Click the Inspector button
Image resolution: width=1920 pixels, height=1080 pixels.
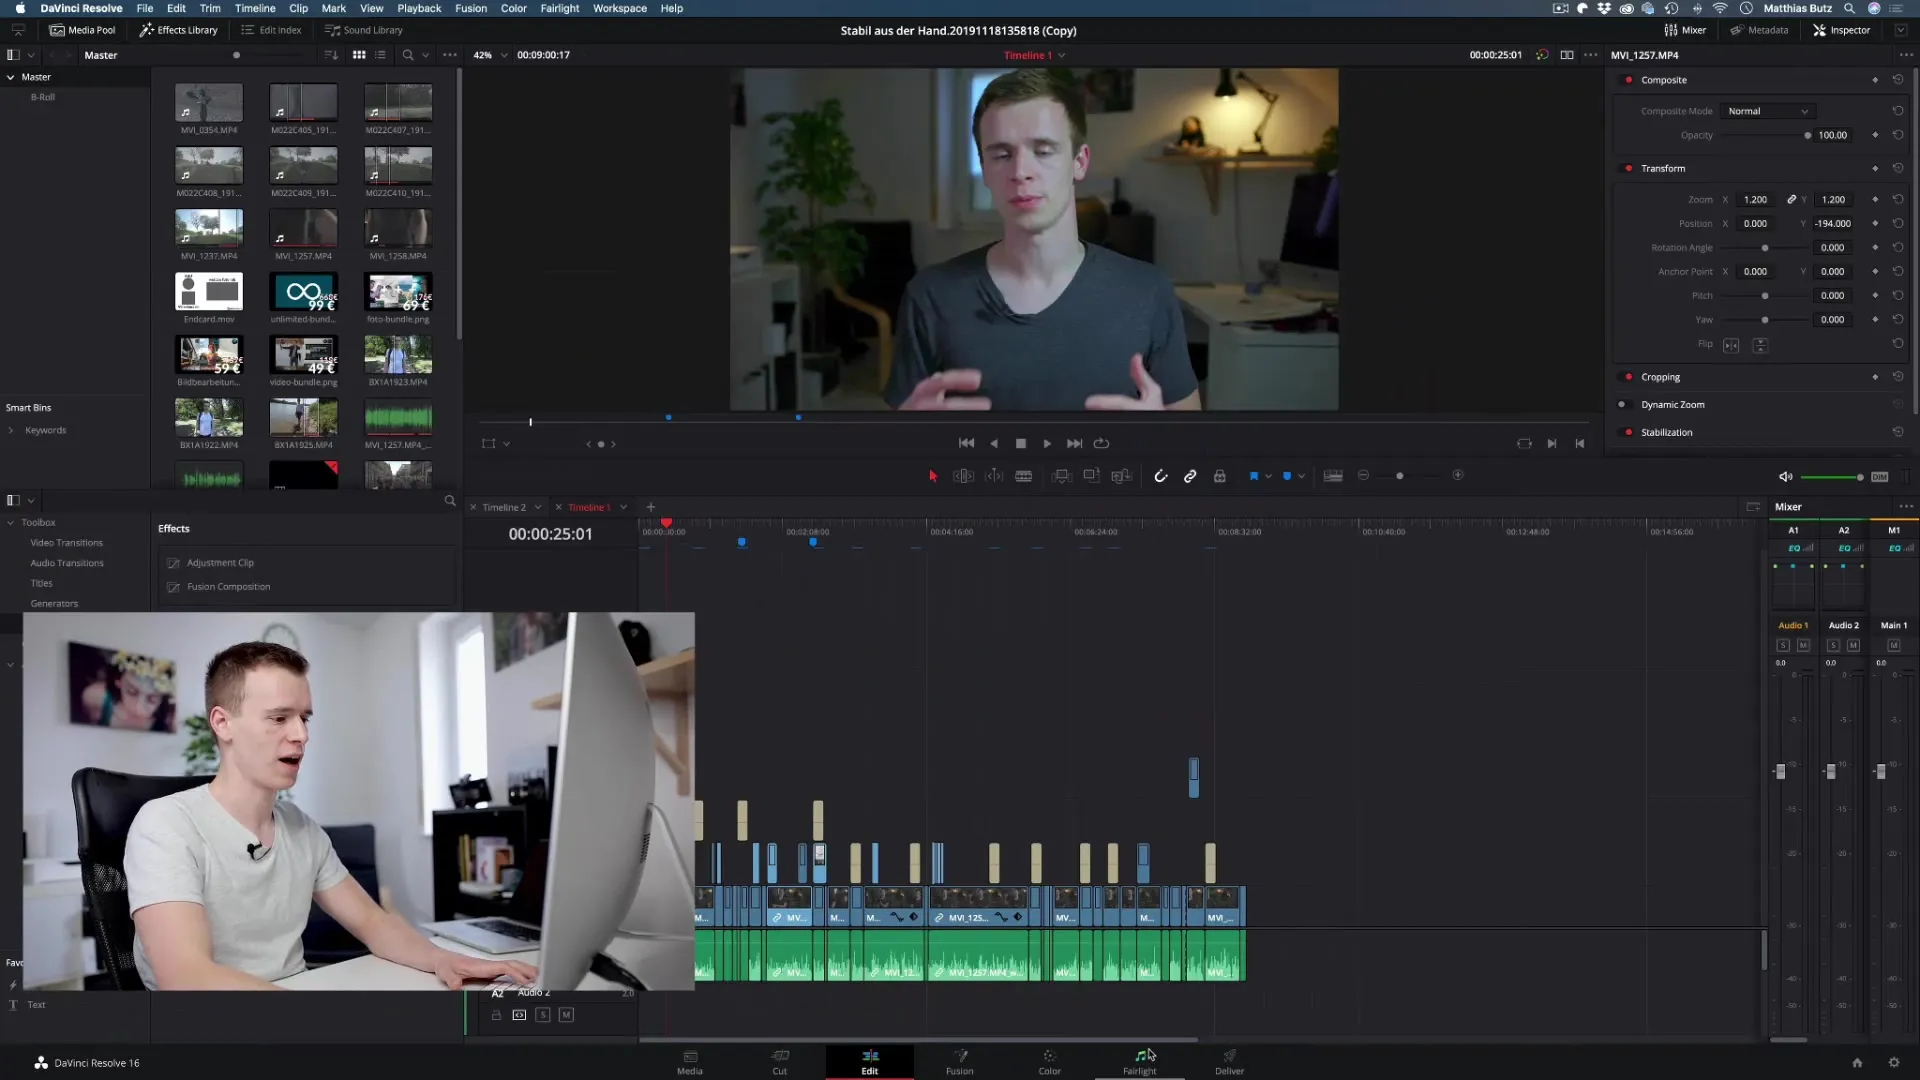point(1841,30)
